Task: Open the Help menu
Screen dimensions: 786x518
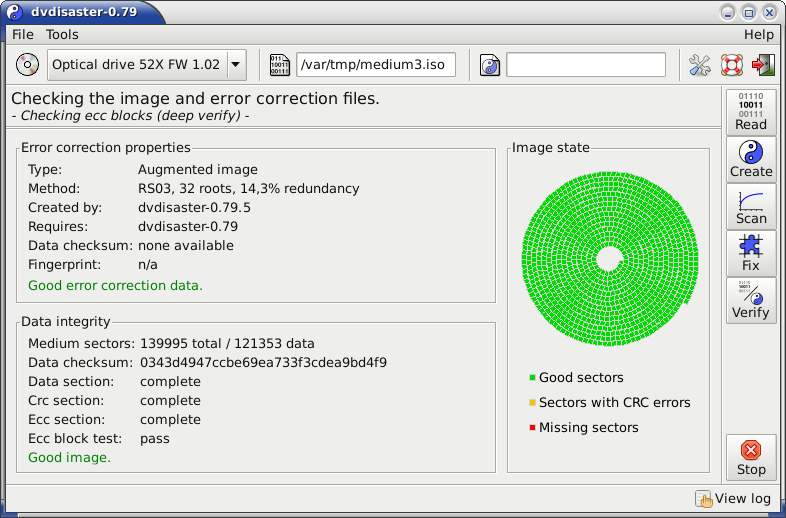Action: [758, 34]
